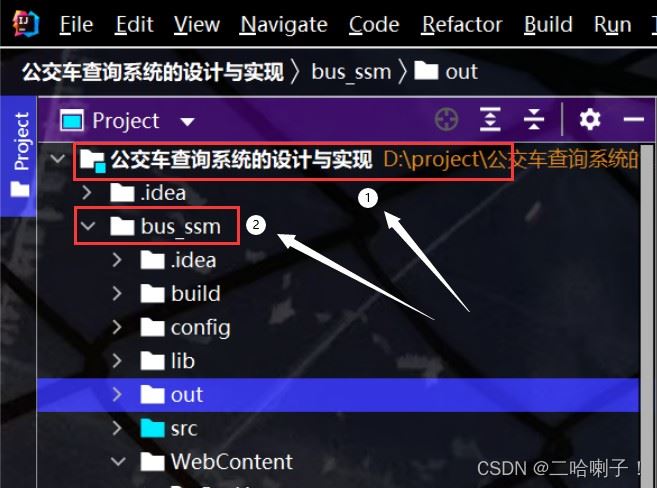Click the cyan src folder icon

152,428
